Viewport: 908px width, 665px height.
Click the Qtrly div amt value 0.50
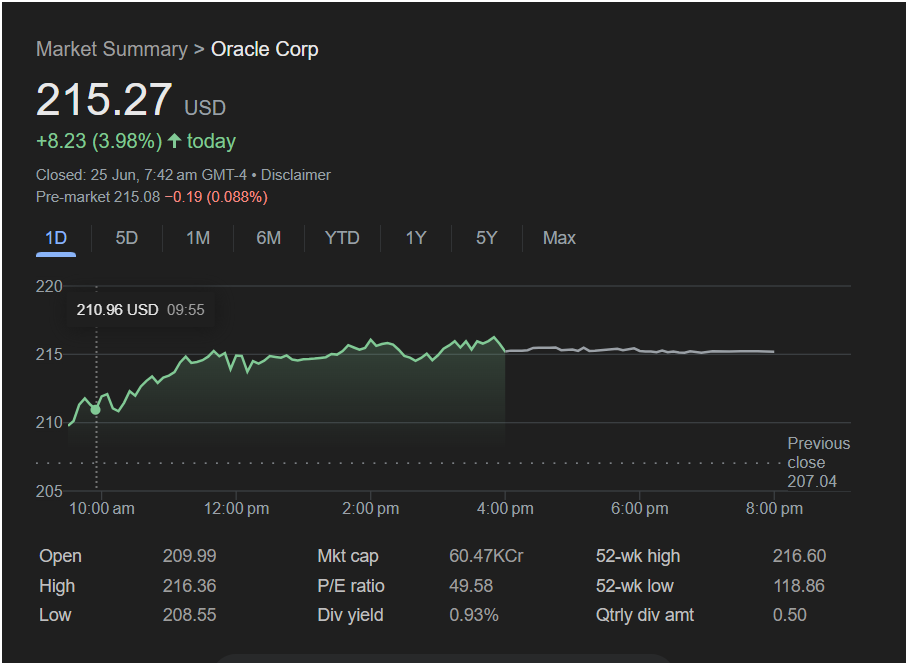click(790, 615)
